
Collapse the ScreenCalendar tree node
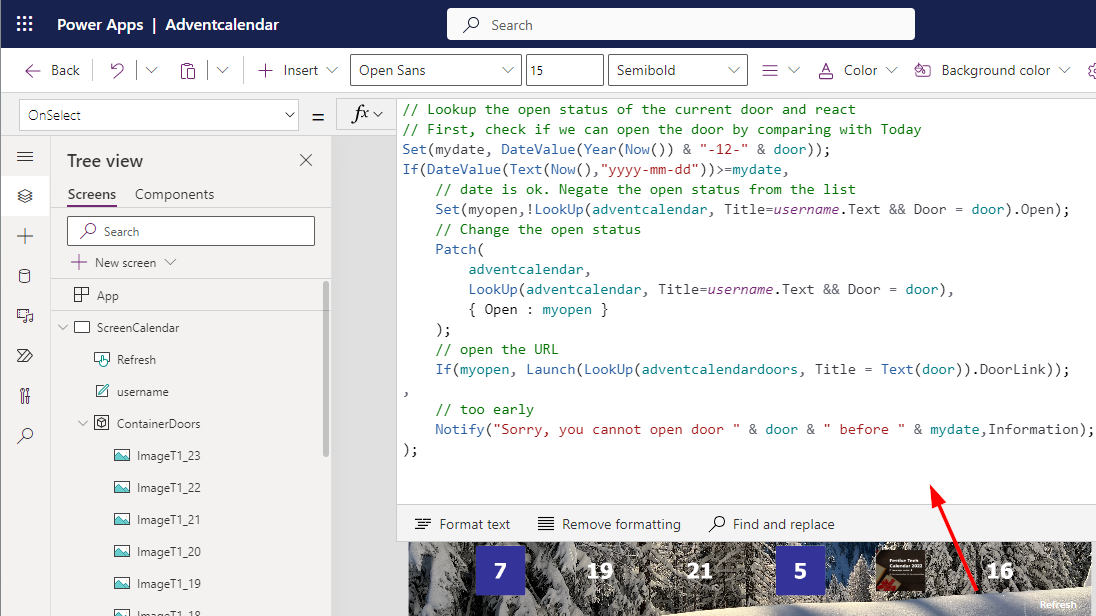[64, 328]
